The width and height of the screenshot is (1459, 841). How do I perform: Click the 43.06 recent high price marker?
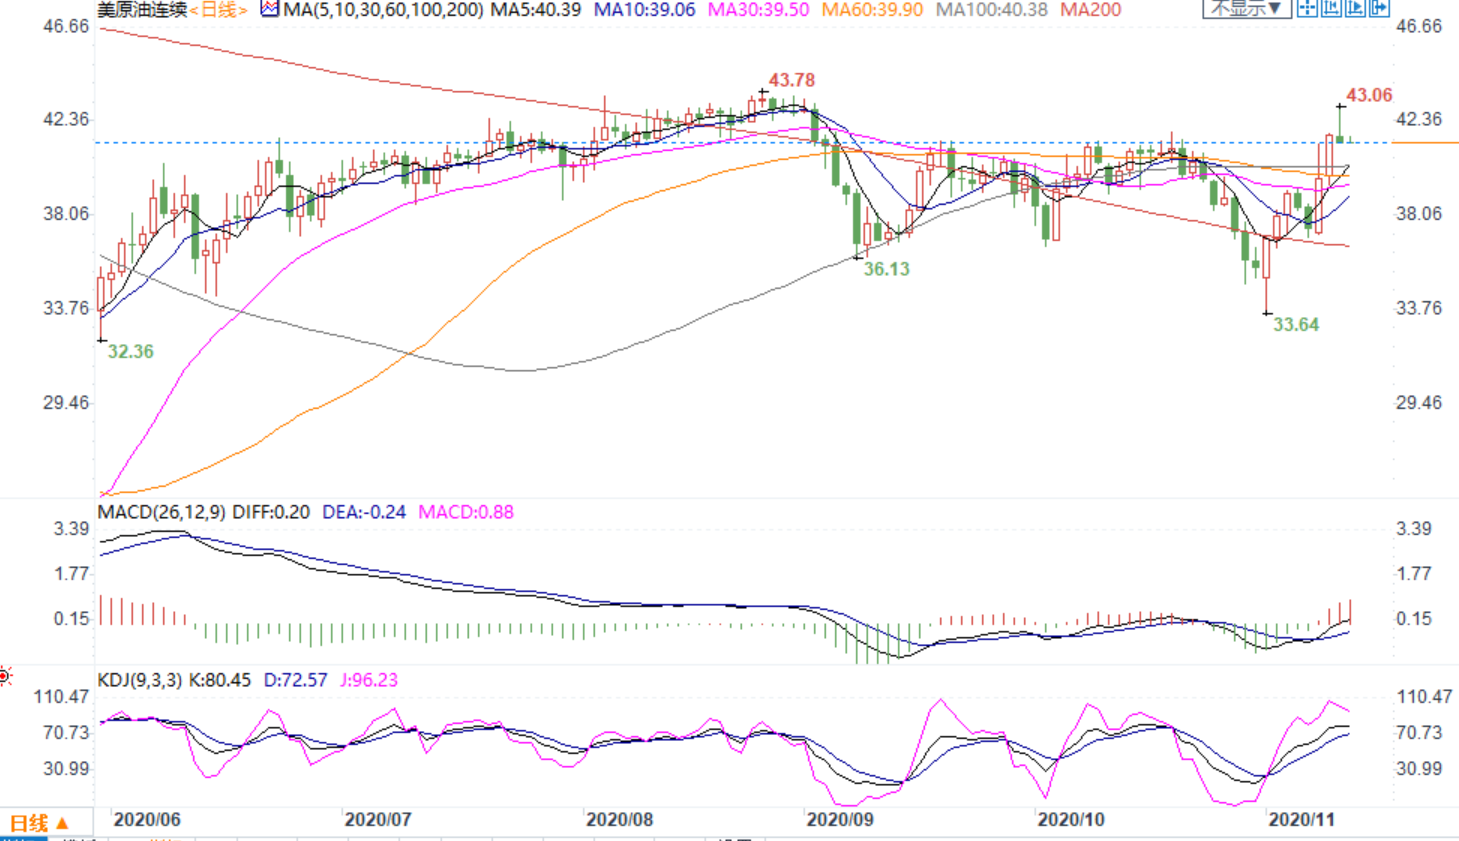(x=1369, y=95)
